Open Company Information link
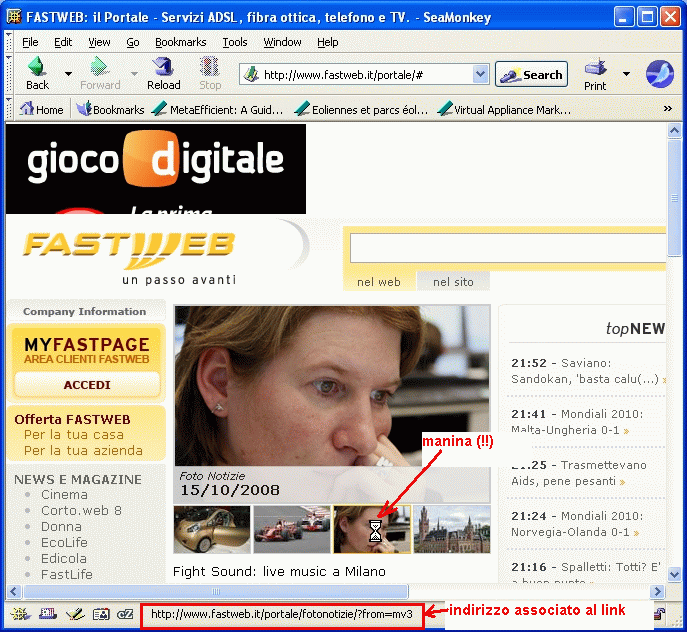The width and height of the screenshot is (687, 632). pos(85,312)
